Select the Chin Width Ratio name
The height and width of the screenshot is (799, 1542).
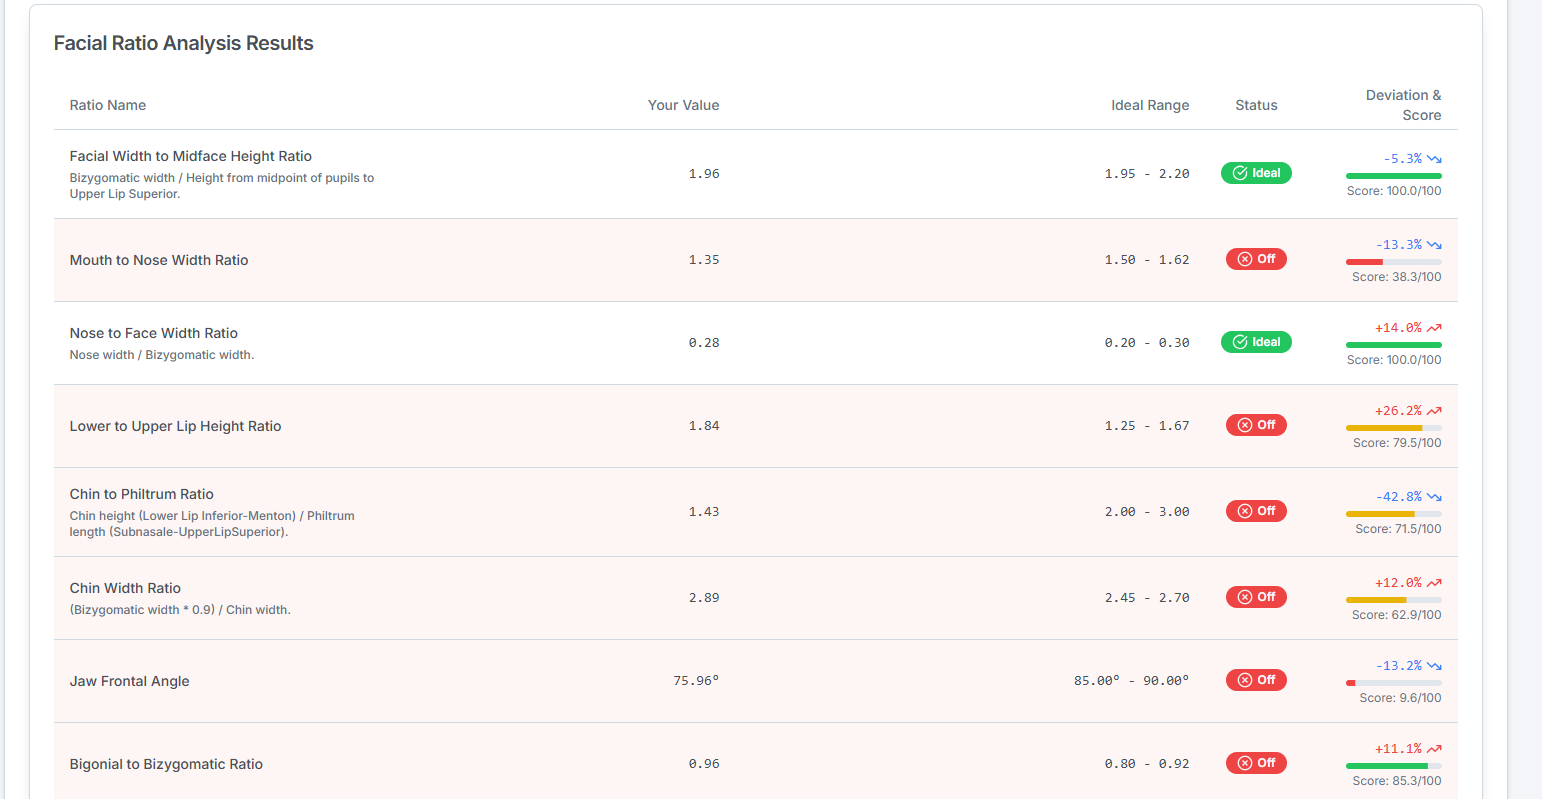point(125,588)
